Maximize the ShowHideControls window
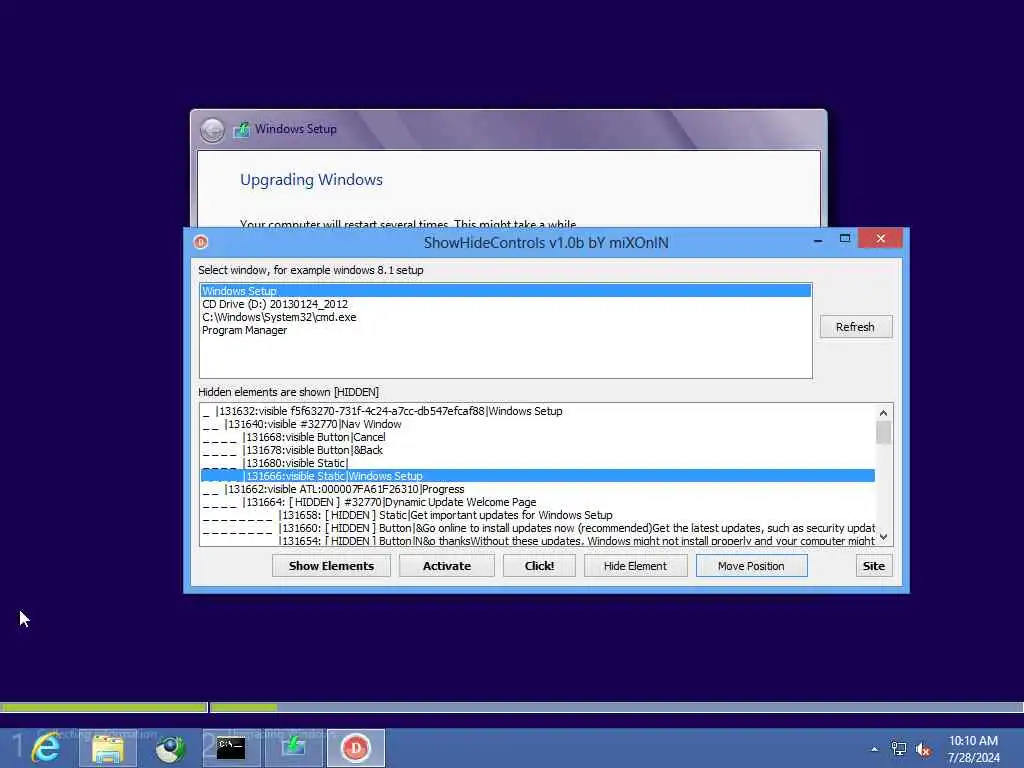Viewport: 1024px width, 768px height. 844,239
